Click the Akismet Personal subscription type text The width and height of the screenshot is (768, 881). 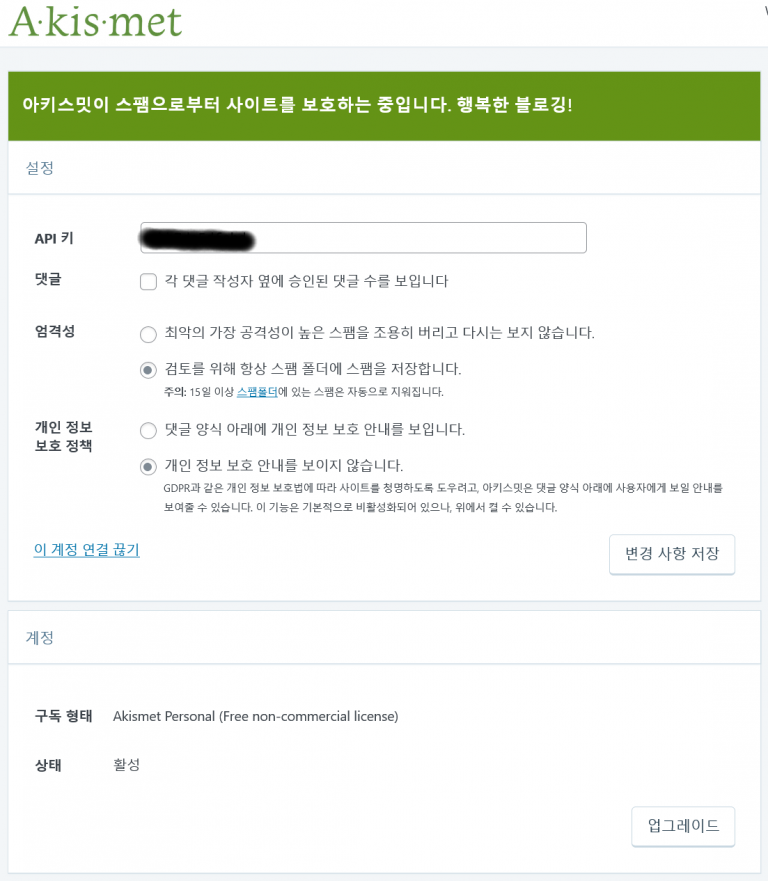pyautogui.click(x=256, y=716)
